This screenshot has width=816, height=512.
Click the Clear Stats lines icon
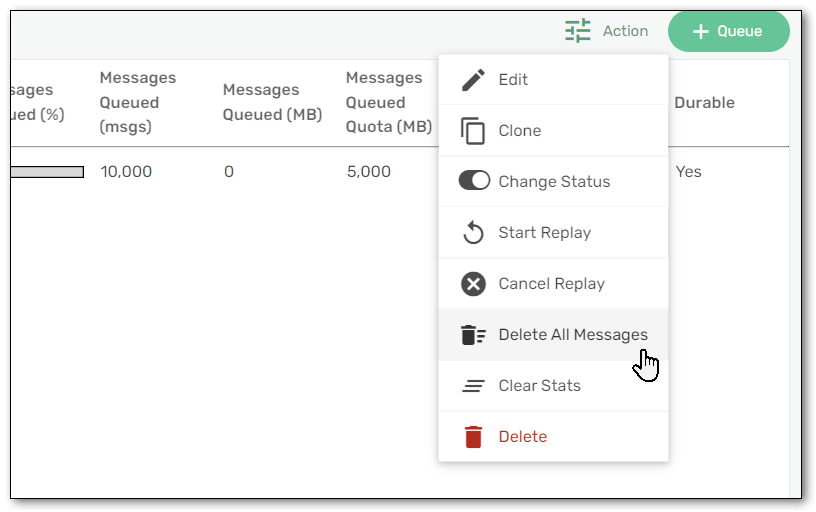pyautogui.click(x=473, y=386)
